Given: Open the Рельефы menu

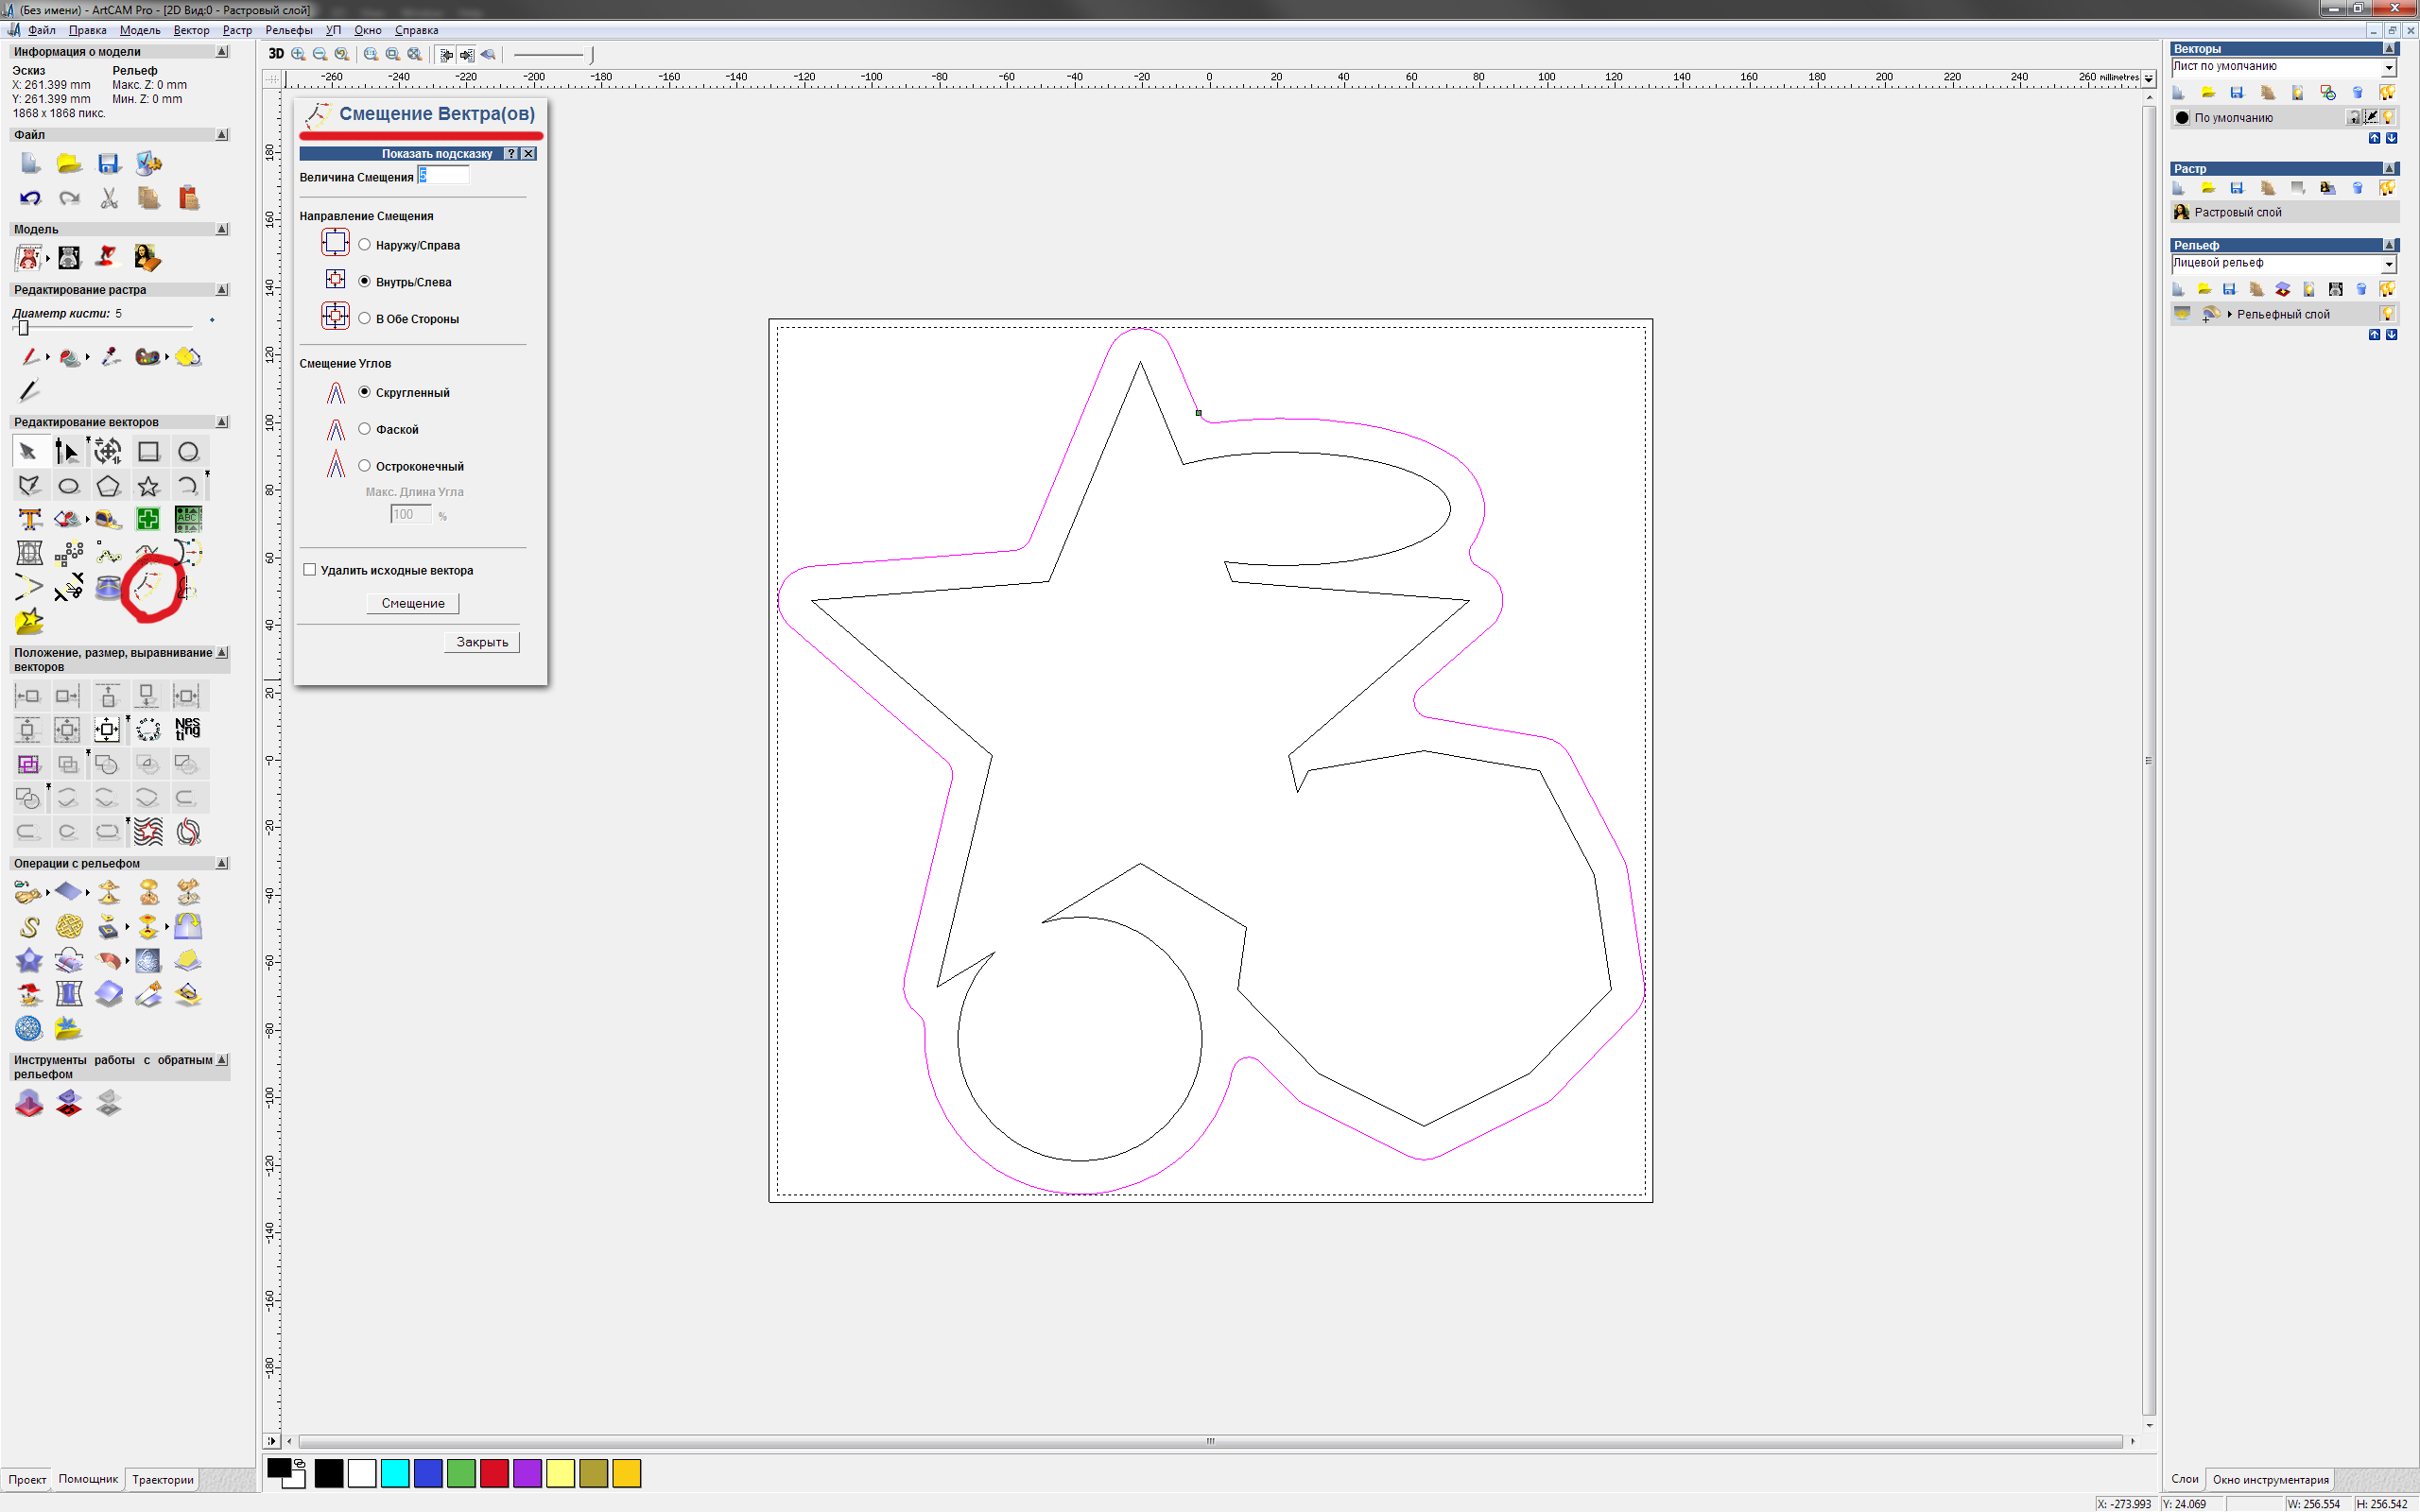Looking at the screenshot, I should point(288,30).
